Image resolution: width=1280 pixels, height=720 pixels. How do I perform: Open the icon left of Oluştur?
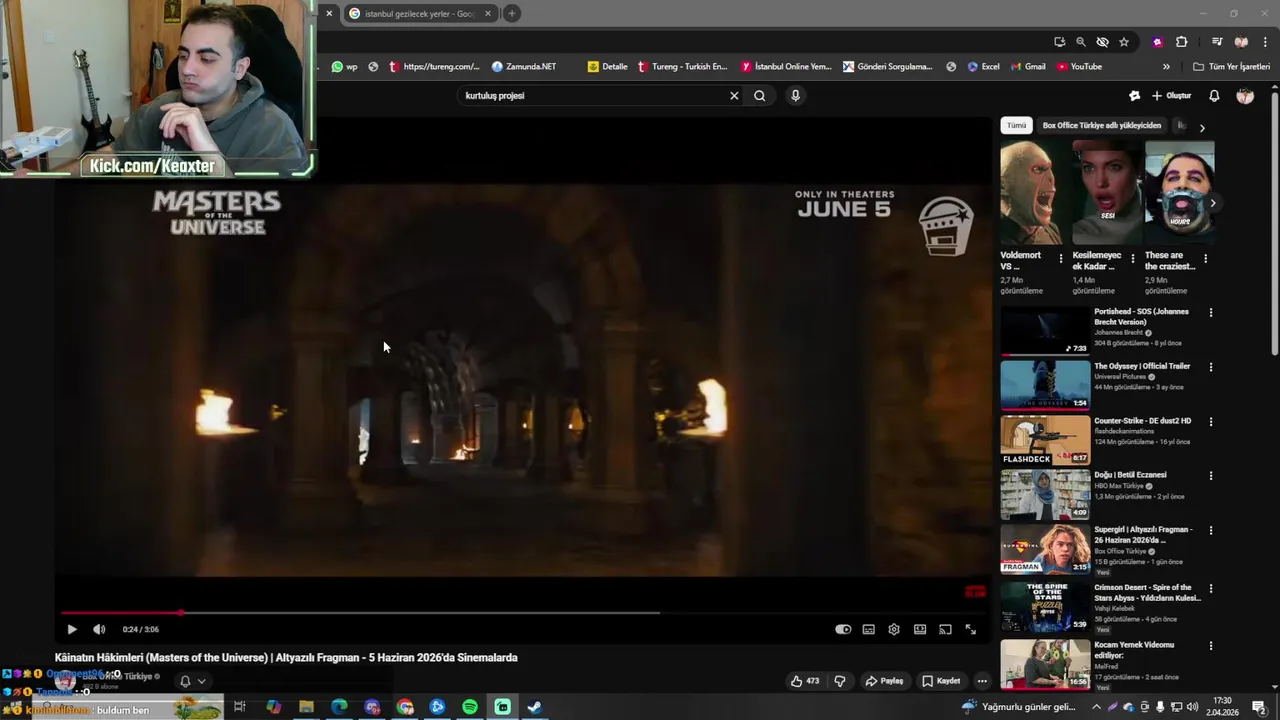[1134, 96]
